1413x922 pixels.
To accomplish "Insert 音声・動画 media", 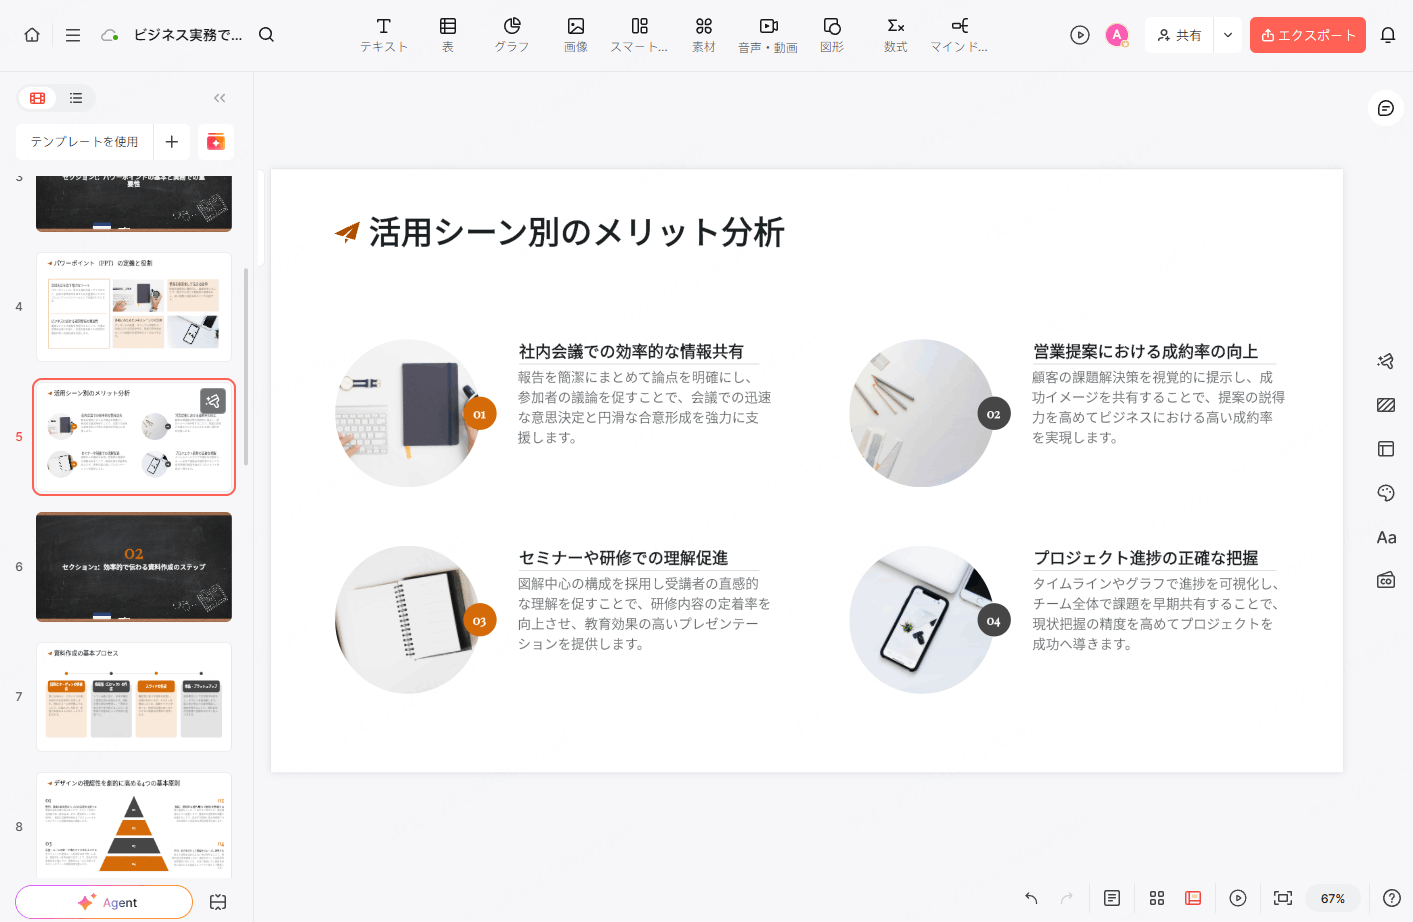I will click(x=768, y=35).
